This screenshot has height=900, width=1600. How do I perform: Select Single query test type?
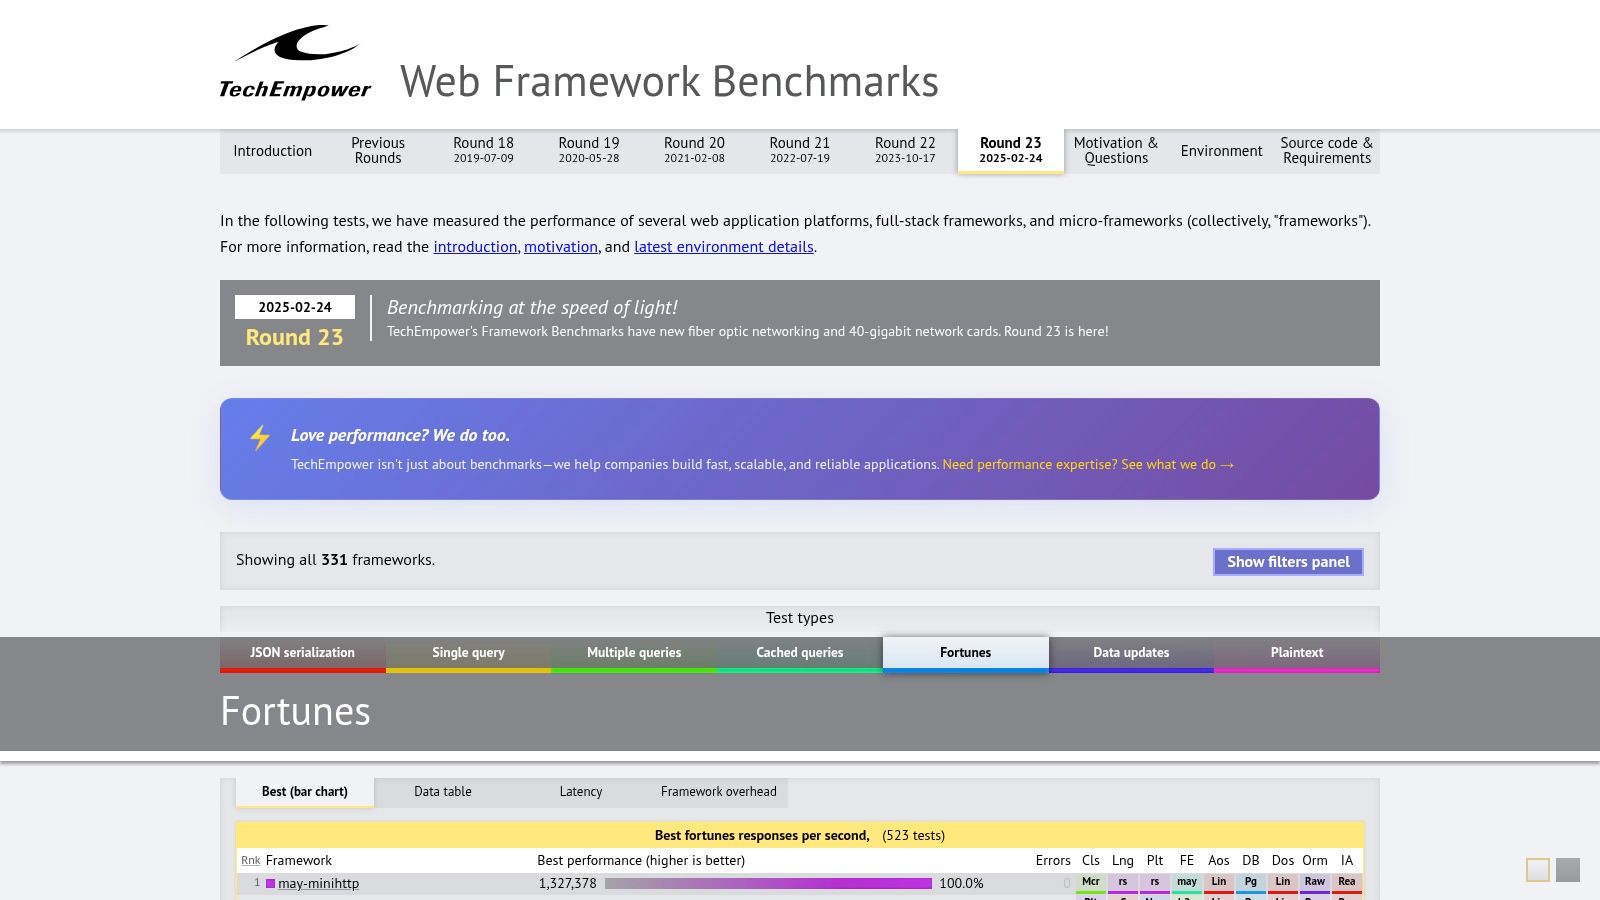point(468,653)
